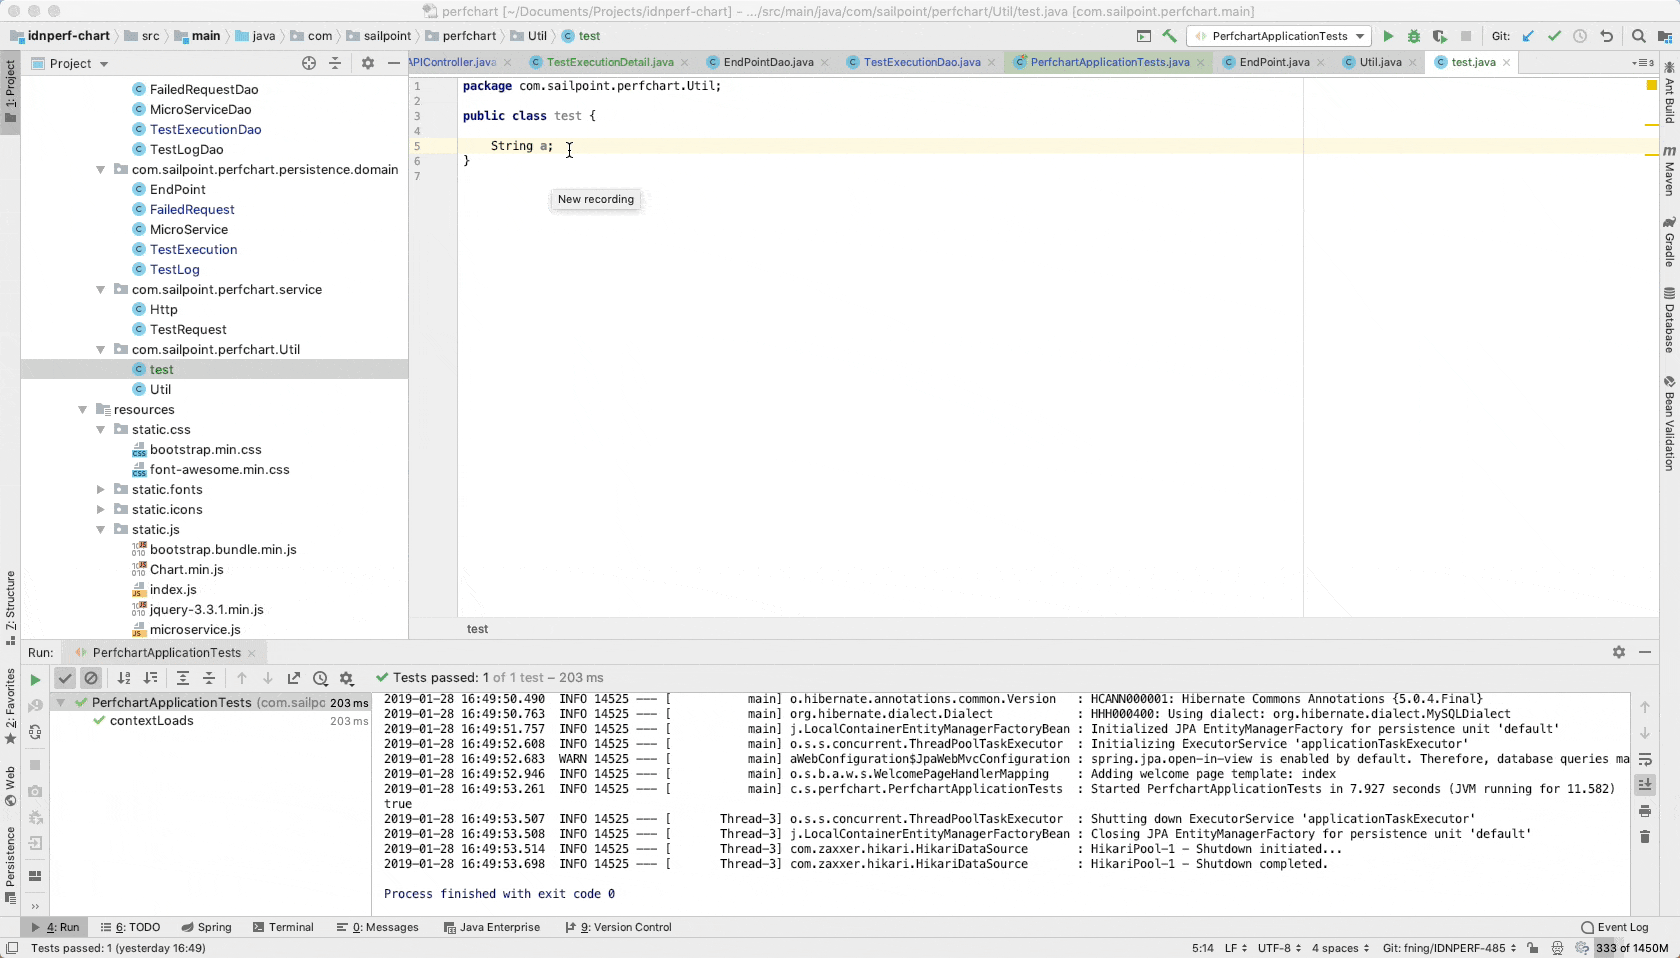
Task: Toggle scroll to end of console
Action: click(x=1645, y=785)
